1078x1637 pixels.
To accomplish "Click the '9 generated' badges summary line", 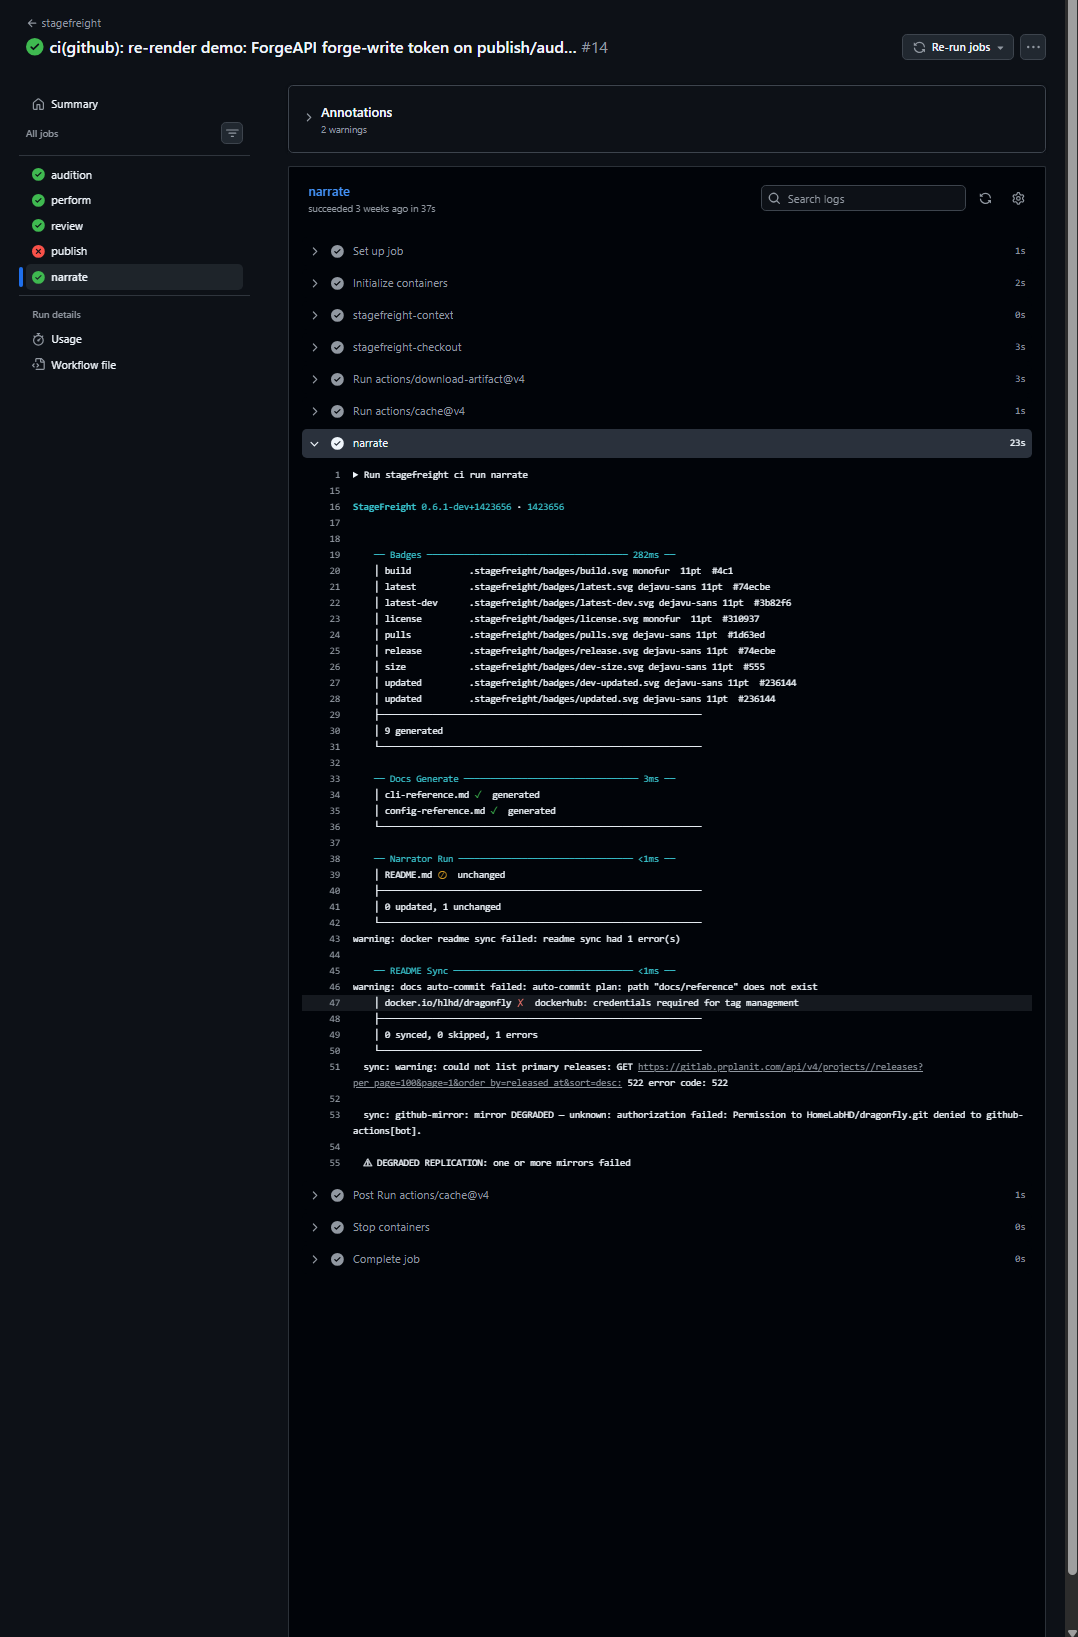I will coord(414,731).
